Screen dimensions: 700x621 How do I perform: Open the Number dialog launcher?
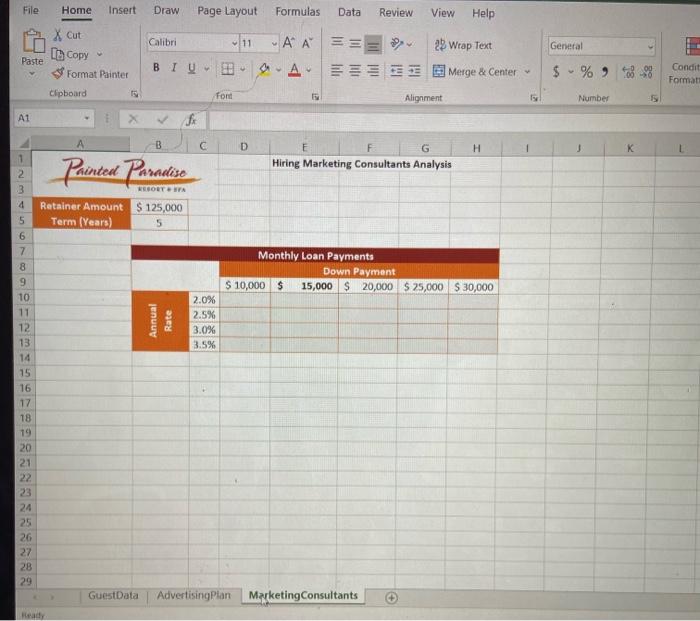[654, 98]
